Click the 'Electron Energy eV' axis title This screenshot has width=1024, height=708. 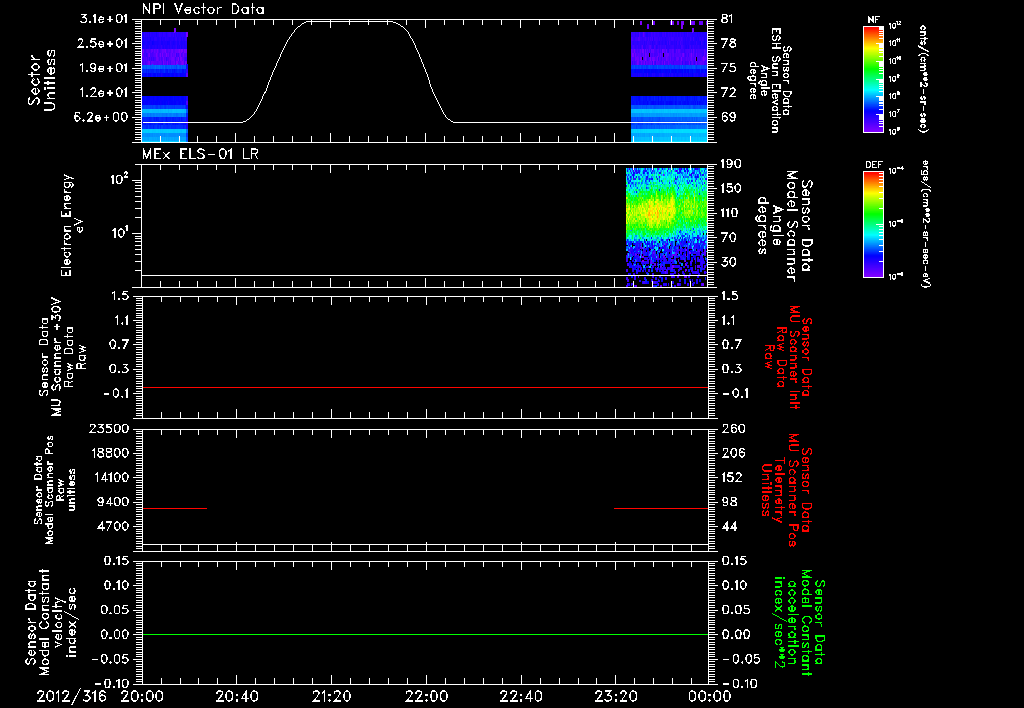(71, 225)
